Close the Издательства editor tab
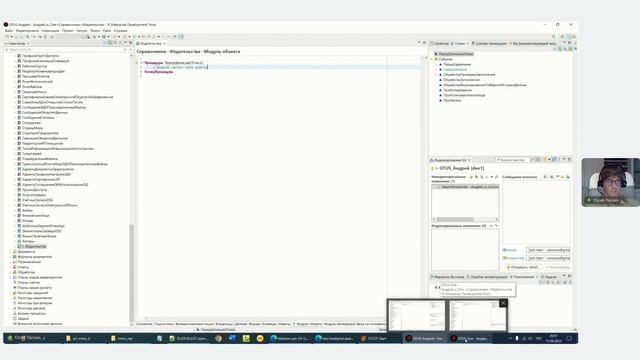640x360 pixels. (164, 43)
